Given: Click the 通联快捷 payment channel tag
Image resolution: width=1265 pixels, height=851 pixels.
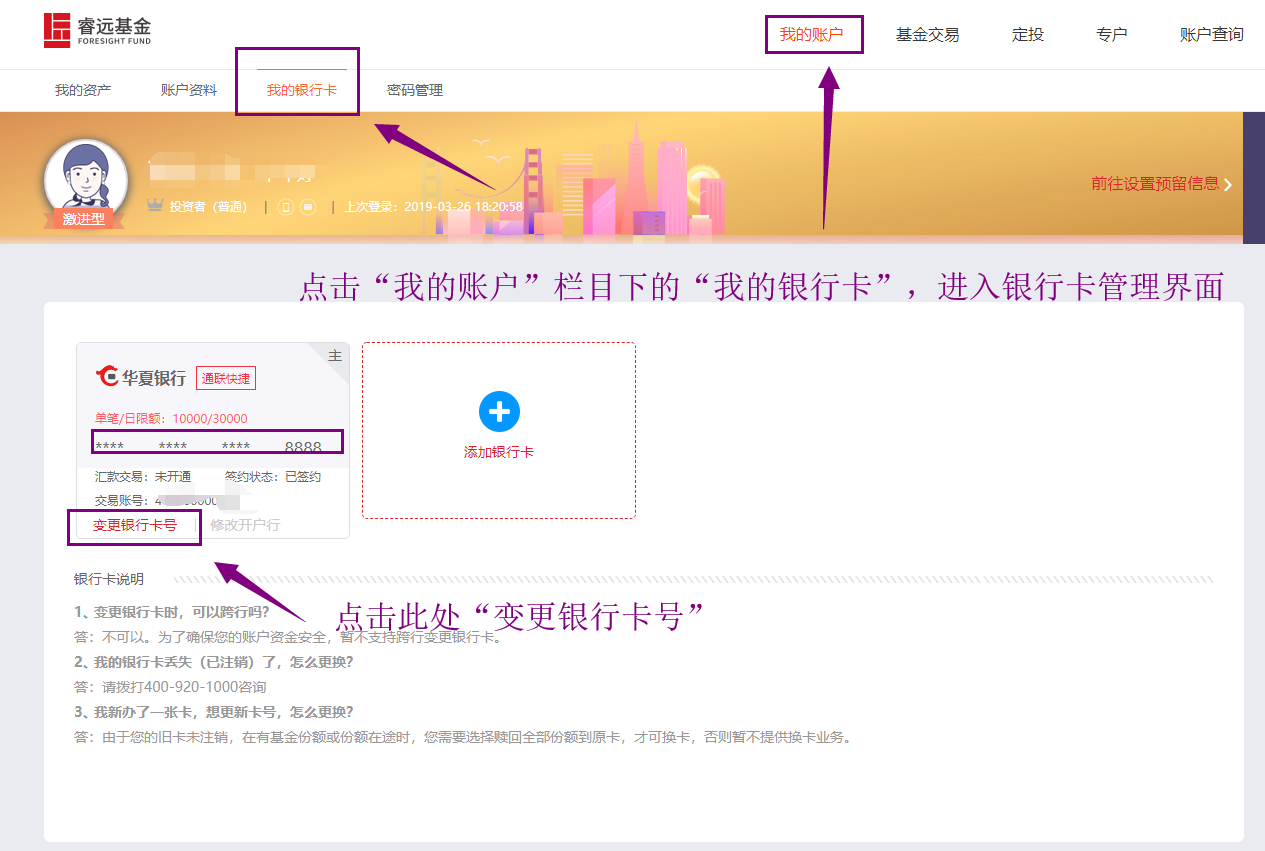Looking at the screenshot, I should [x=226, y=378].
